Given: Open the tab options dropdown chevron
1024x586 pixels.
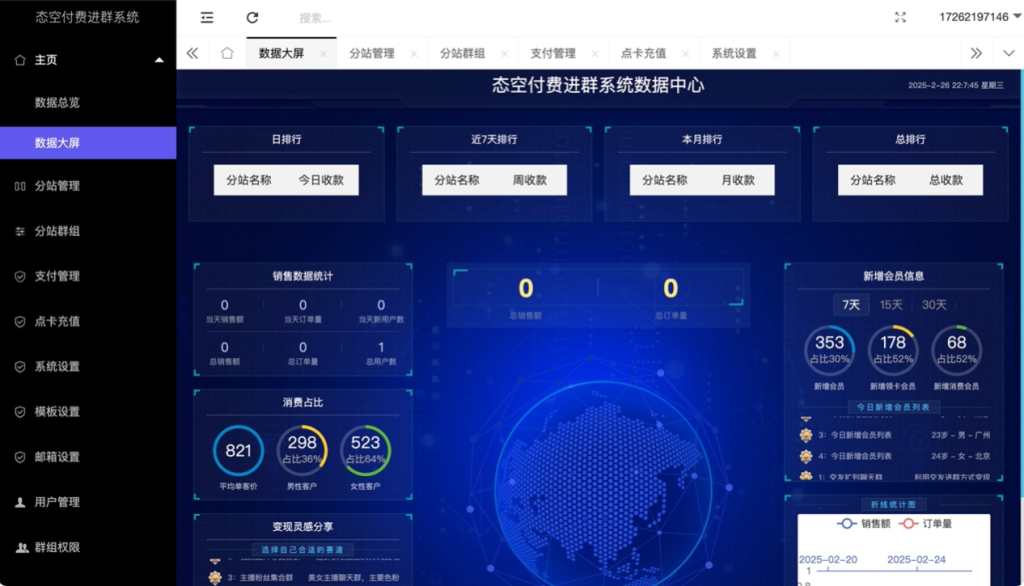Looking at the screenshot, I should pyautogui.click(x=1008, y=53).
